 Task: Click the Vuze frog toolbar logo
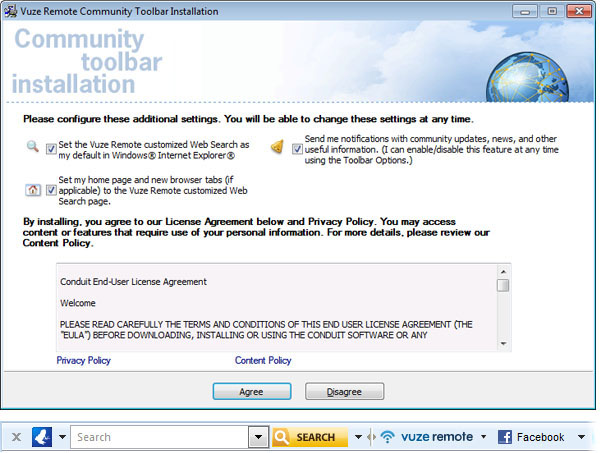(x=42, y=437)
